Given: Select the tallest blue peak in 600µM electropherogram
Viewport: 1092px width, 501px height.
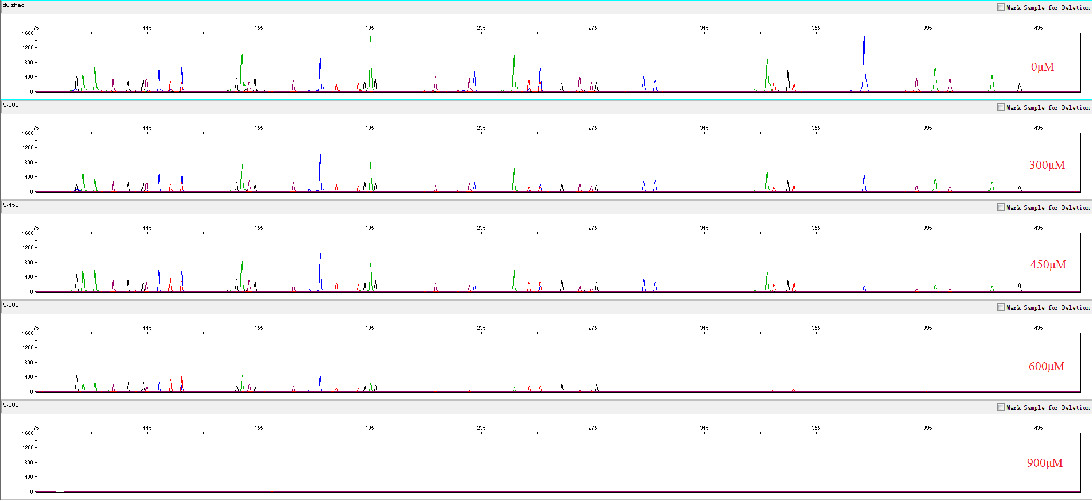Looking at the screenshot, I should (x=320, y=383).
